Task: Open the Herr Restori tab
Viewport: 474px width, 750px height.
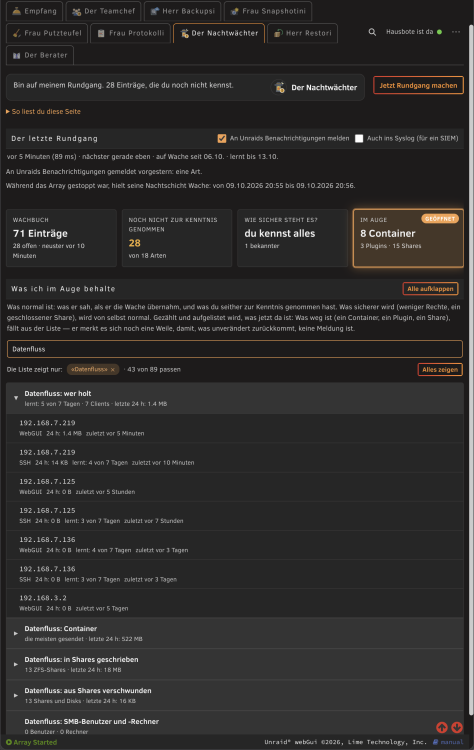Action: (302, 33)
